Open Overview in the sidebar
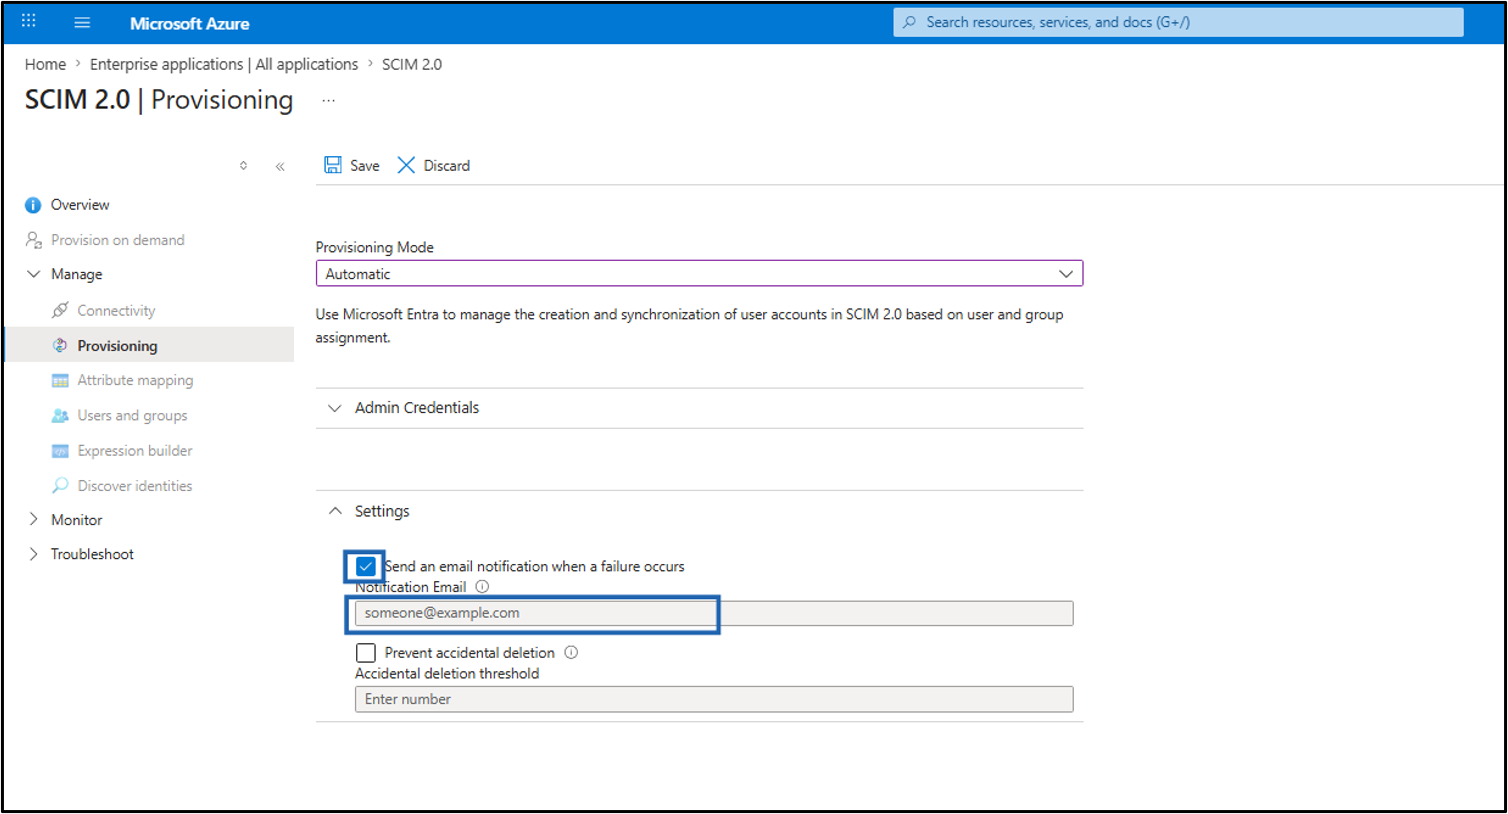Screen dimensions: 1508x814 click(80, 205)
